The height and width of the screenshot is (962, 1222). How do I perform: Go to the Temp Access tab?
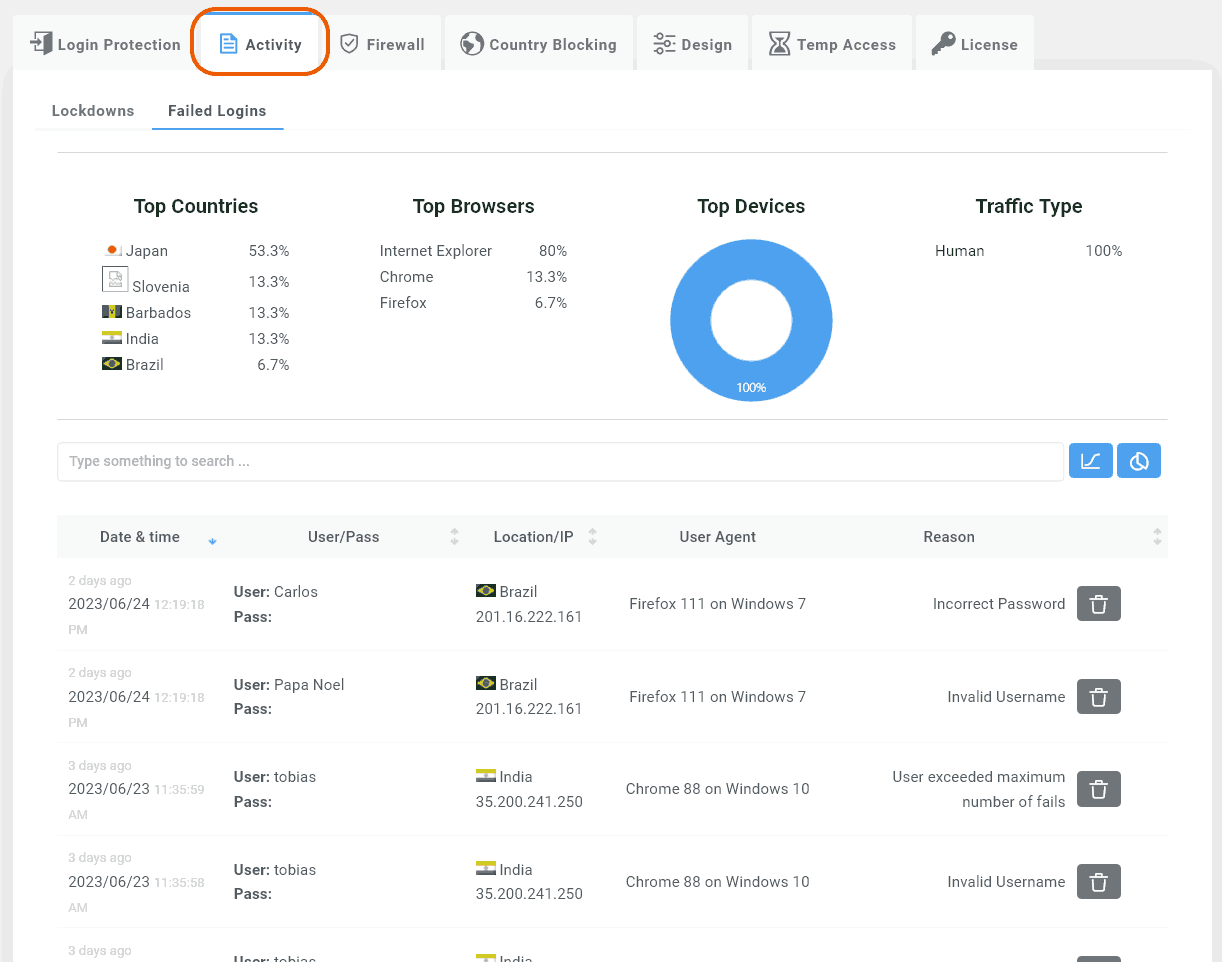click(830, 45)
